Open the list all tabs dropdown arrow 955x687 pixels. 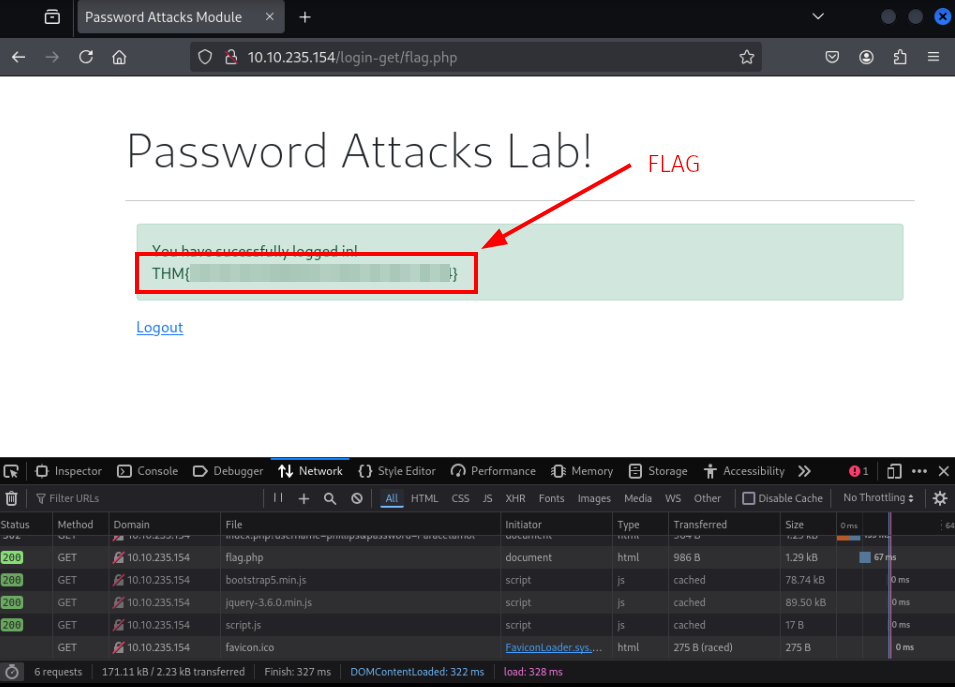pyautogui.click(x=818, y=17)
